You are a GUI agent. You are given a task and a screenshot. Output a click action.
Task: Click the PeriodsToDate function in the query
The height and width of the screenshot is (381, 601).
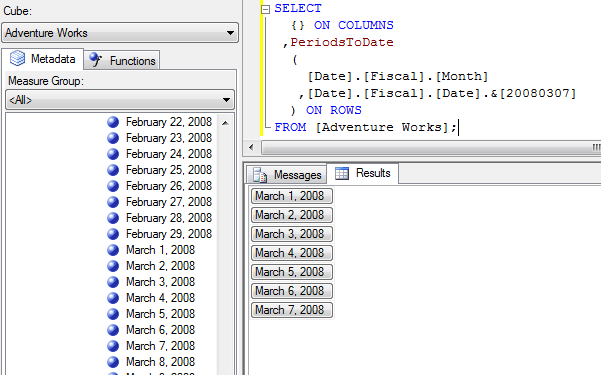[x=342, y=42]
